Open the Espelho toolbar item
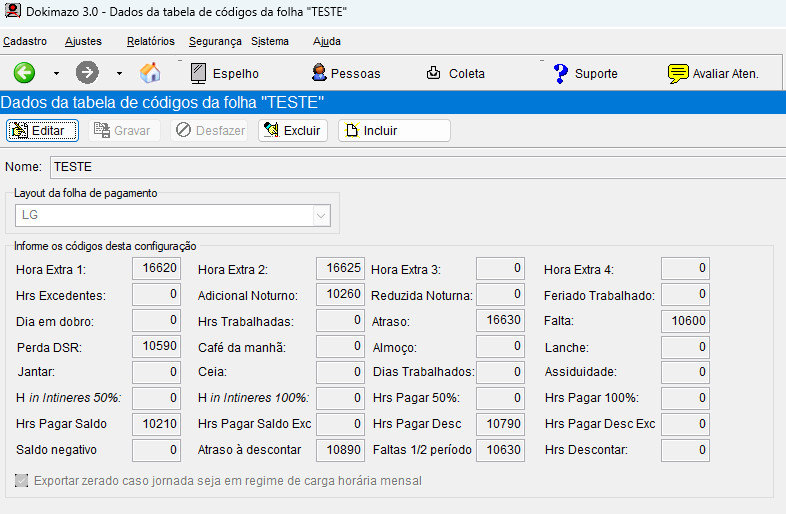This screenshot has height=514, width=786. pos(224,73)
